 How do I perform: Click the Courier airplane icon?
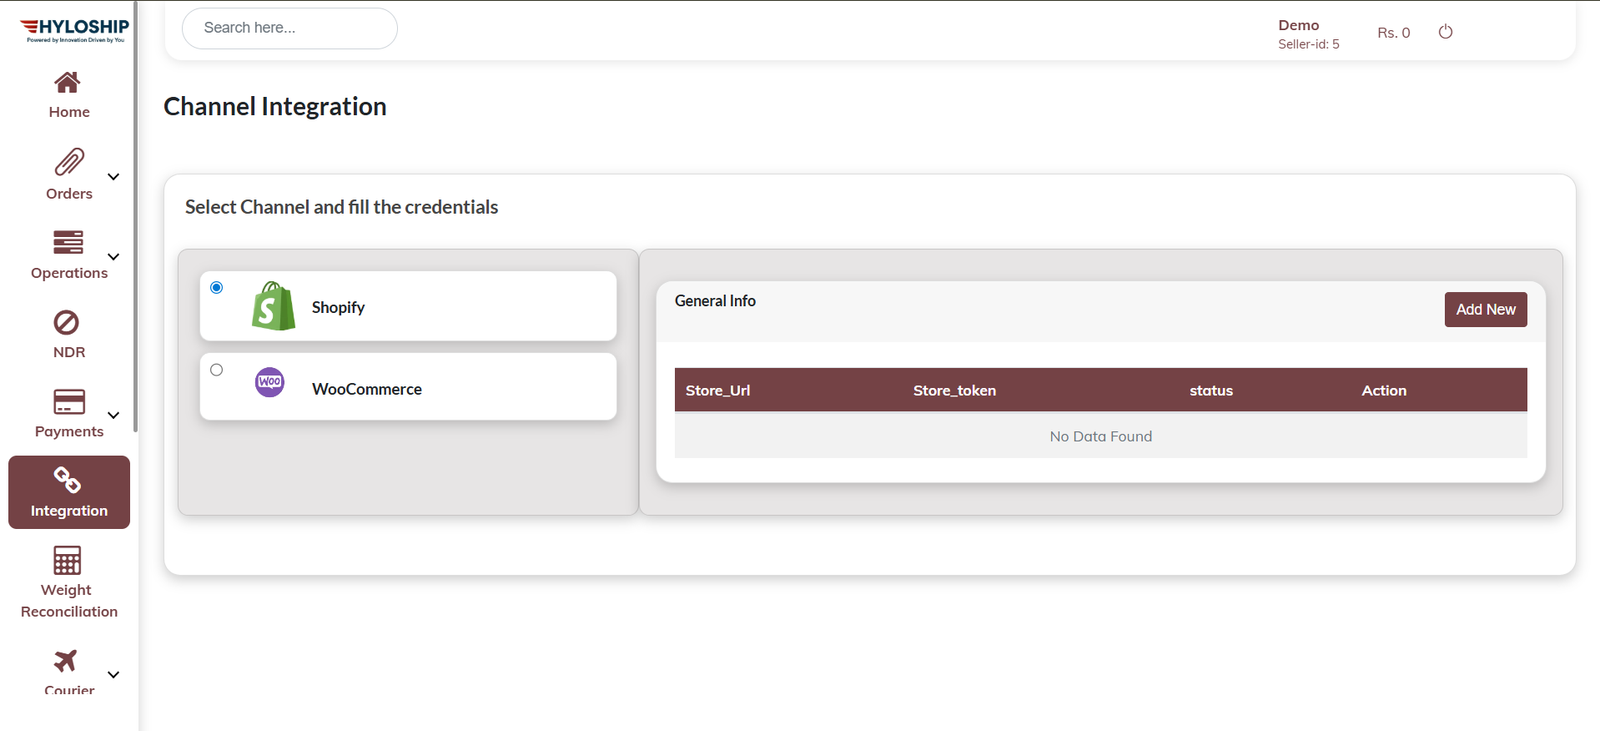point(66,660)
